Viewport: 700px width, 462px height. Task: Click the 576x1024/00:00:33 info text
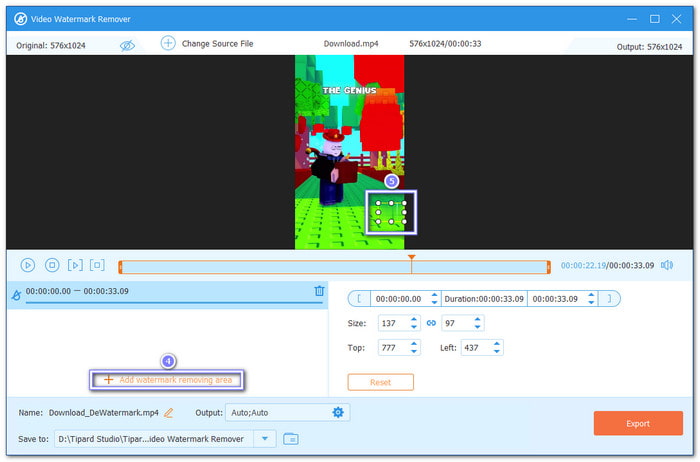pos(445,44)
